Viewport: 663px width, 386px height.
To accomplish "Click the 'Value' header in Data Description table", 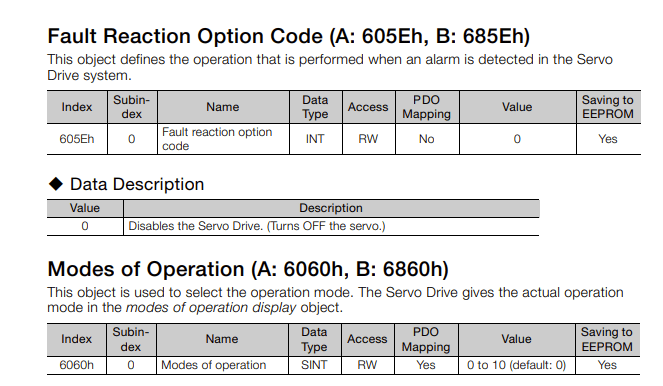I will [85, 208].
